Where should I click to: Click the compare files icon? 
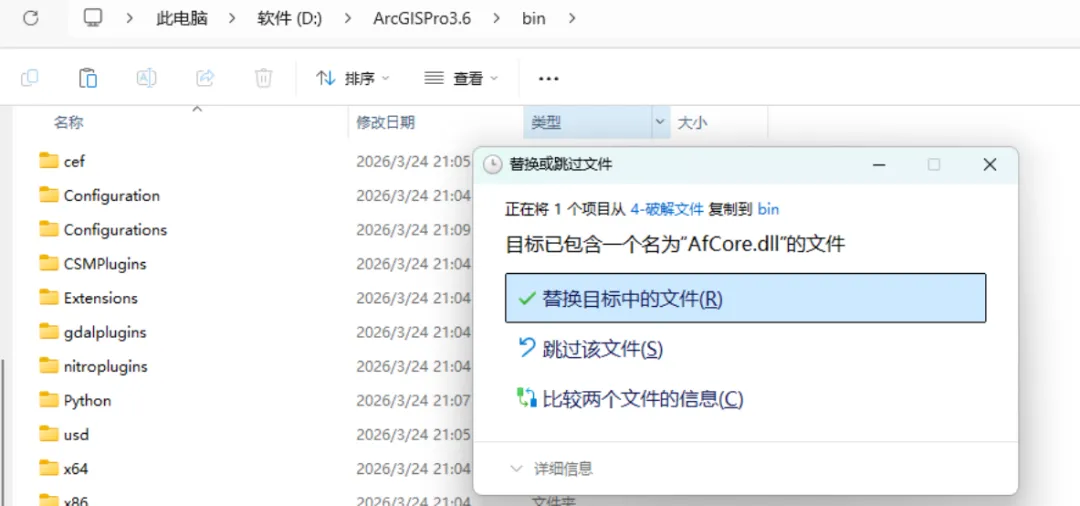[x=527, y=398]
